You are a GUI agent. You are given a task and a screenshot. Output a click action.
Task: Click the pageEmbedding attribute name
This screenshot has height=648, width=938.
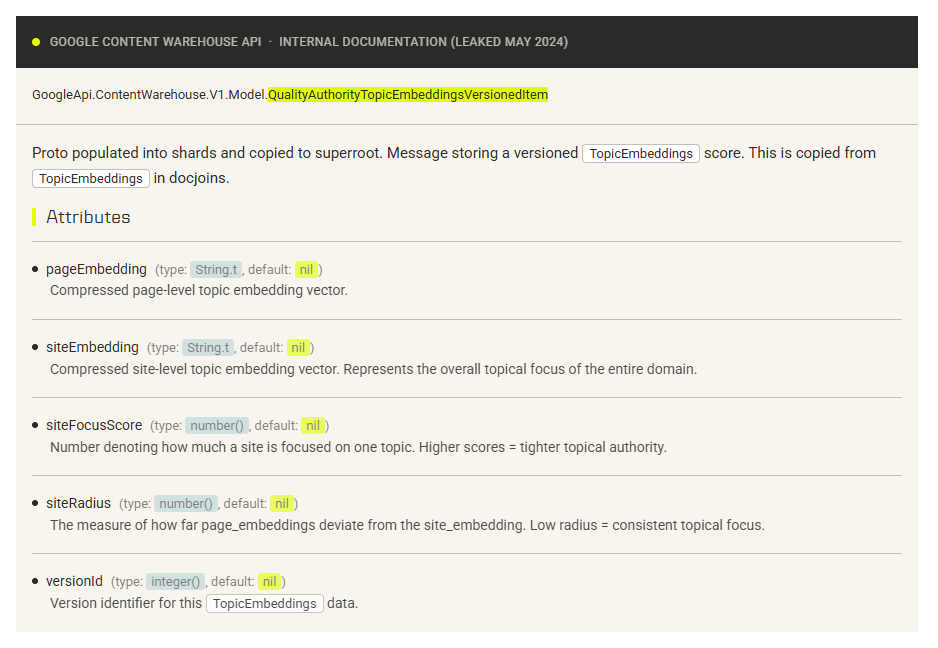click(96, 269)
